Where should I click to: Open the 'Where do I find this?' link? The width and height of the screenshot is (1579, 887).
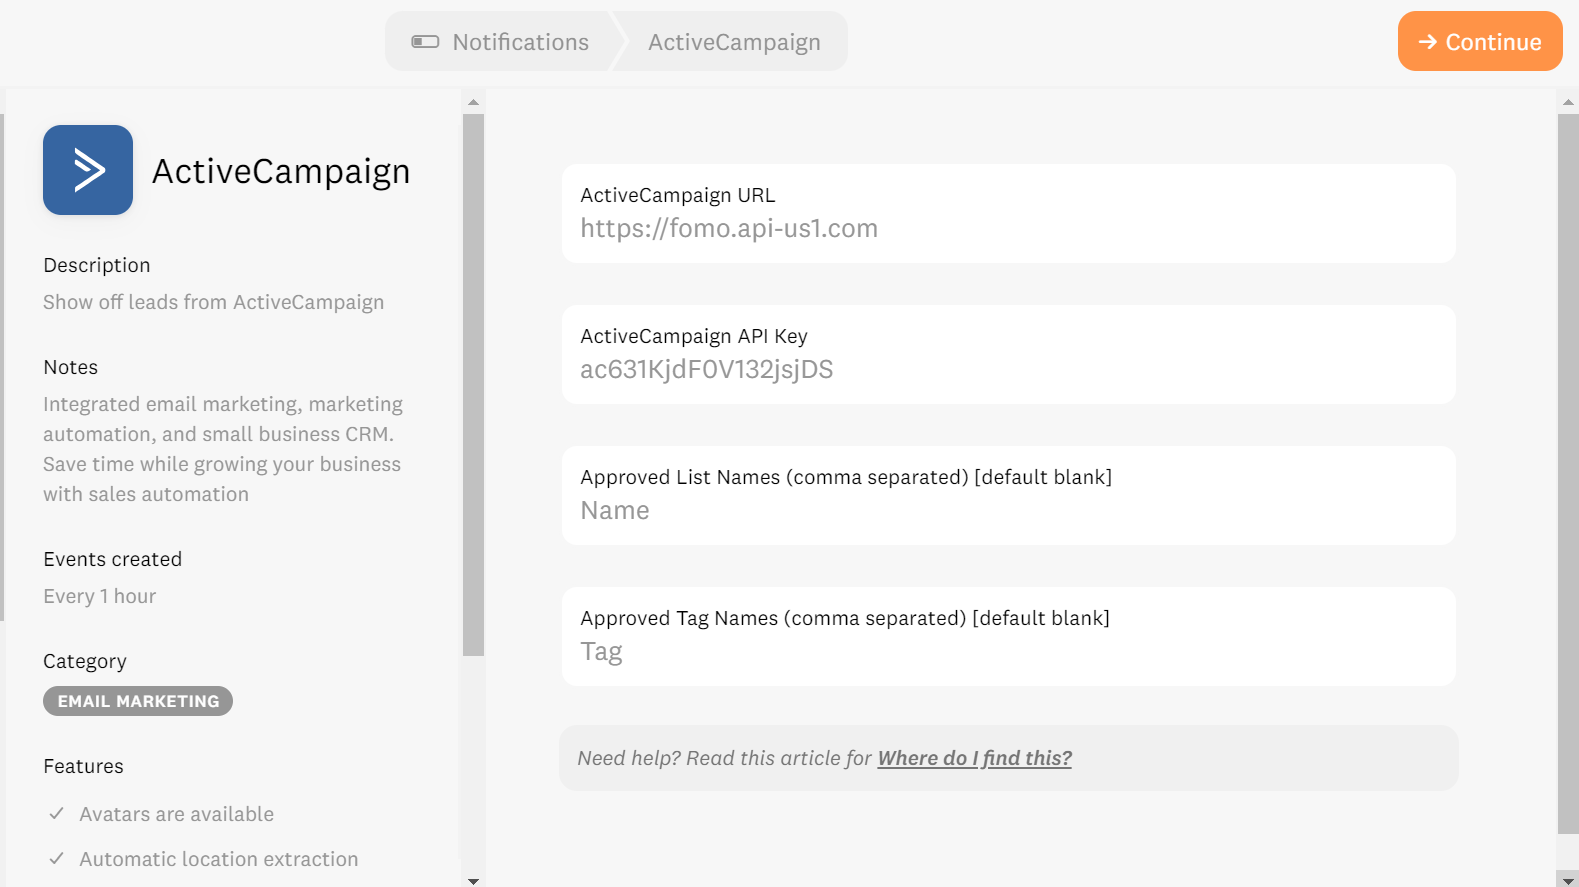tap(975, 758)
